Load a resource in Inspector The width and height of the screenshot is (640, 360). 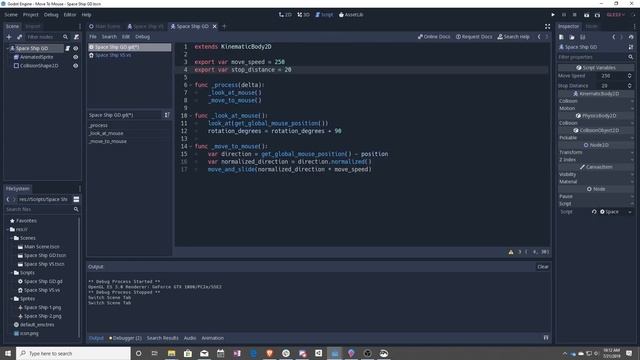tap(572, 37)
